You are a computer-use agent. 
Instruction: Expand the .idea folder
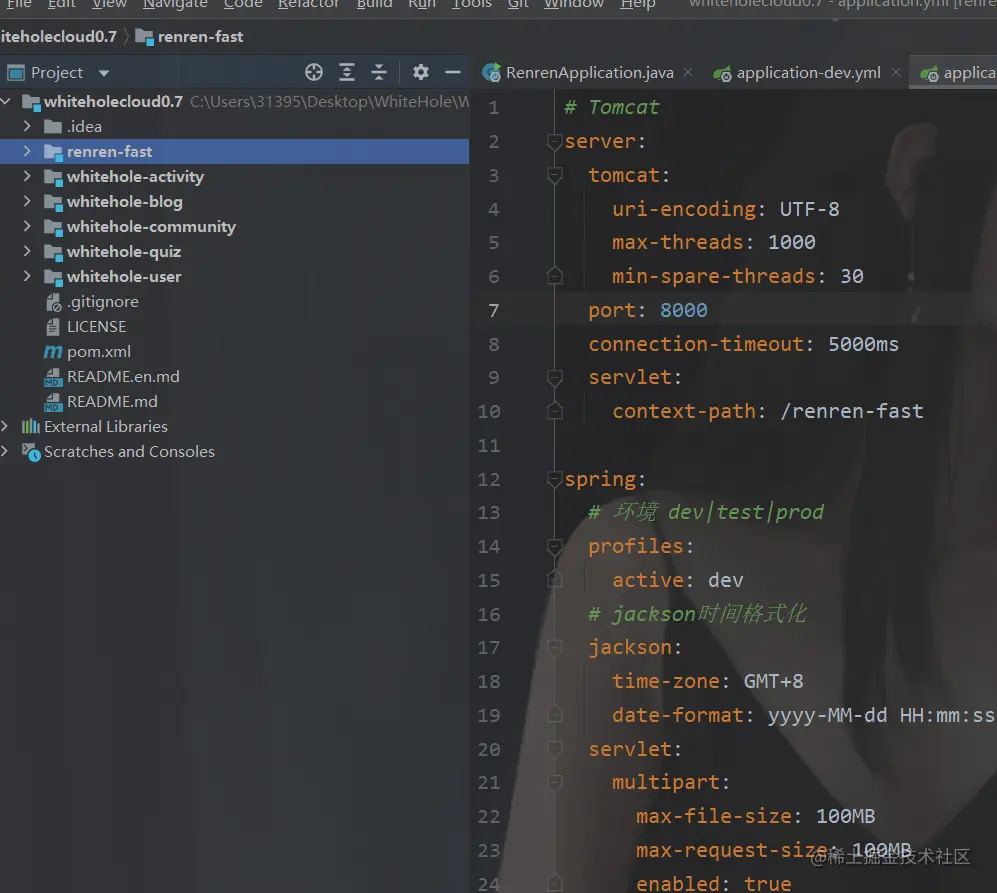[27, 126]
